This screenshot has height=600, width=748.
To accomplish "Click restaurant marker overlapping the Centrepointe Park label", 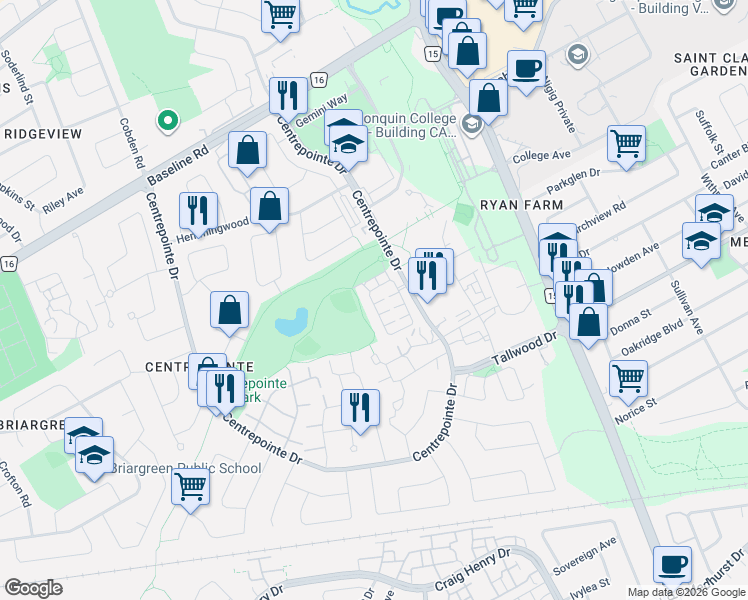I will click(226, 392).
